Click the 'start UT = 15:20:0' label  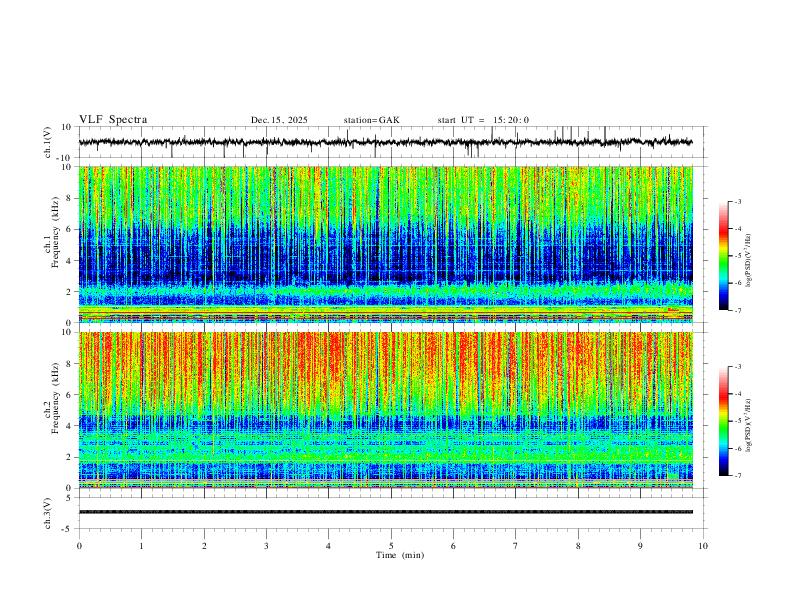coord(483,120)
